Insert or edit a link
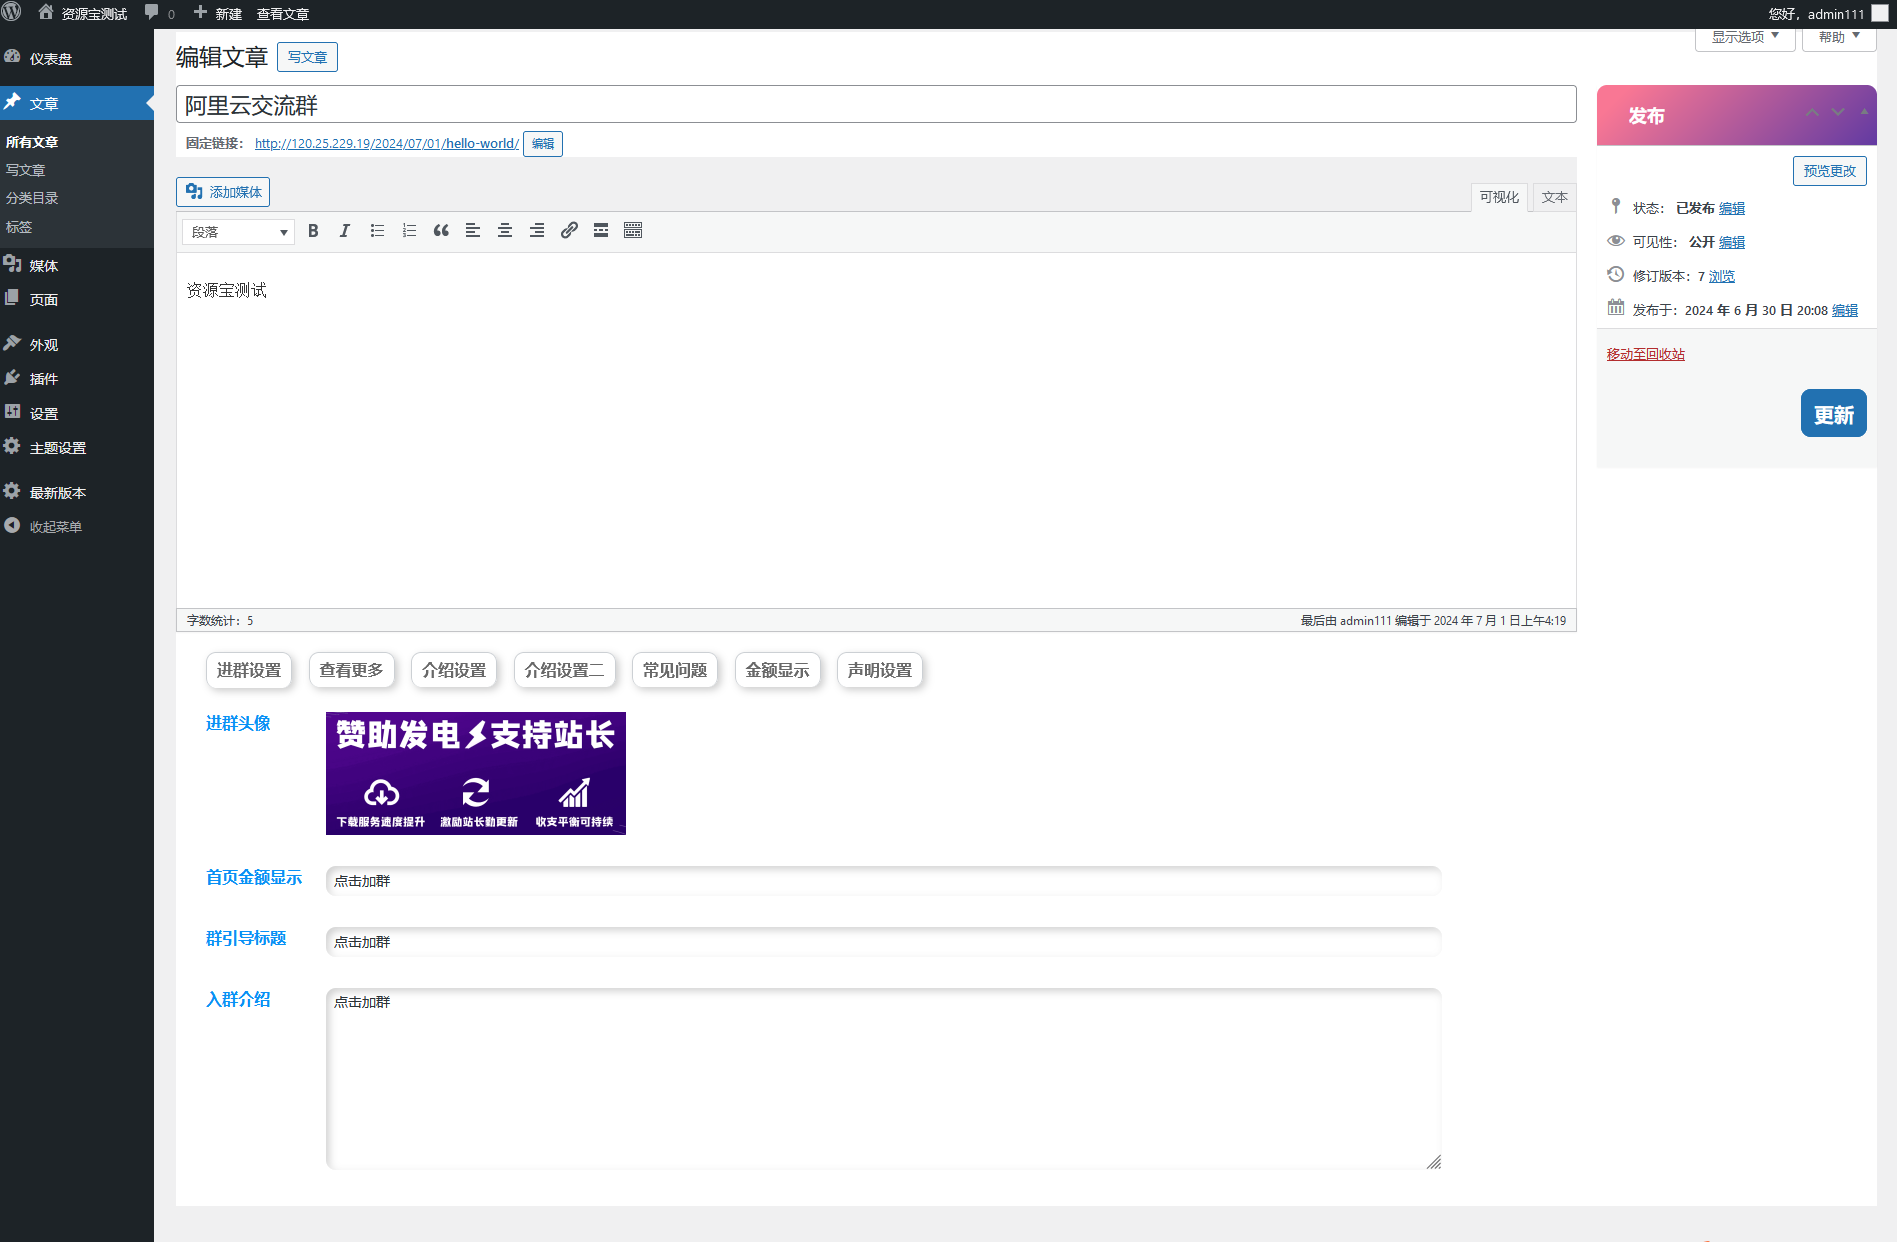 coord(569,231)
